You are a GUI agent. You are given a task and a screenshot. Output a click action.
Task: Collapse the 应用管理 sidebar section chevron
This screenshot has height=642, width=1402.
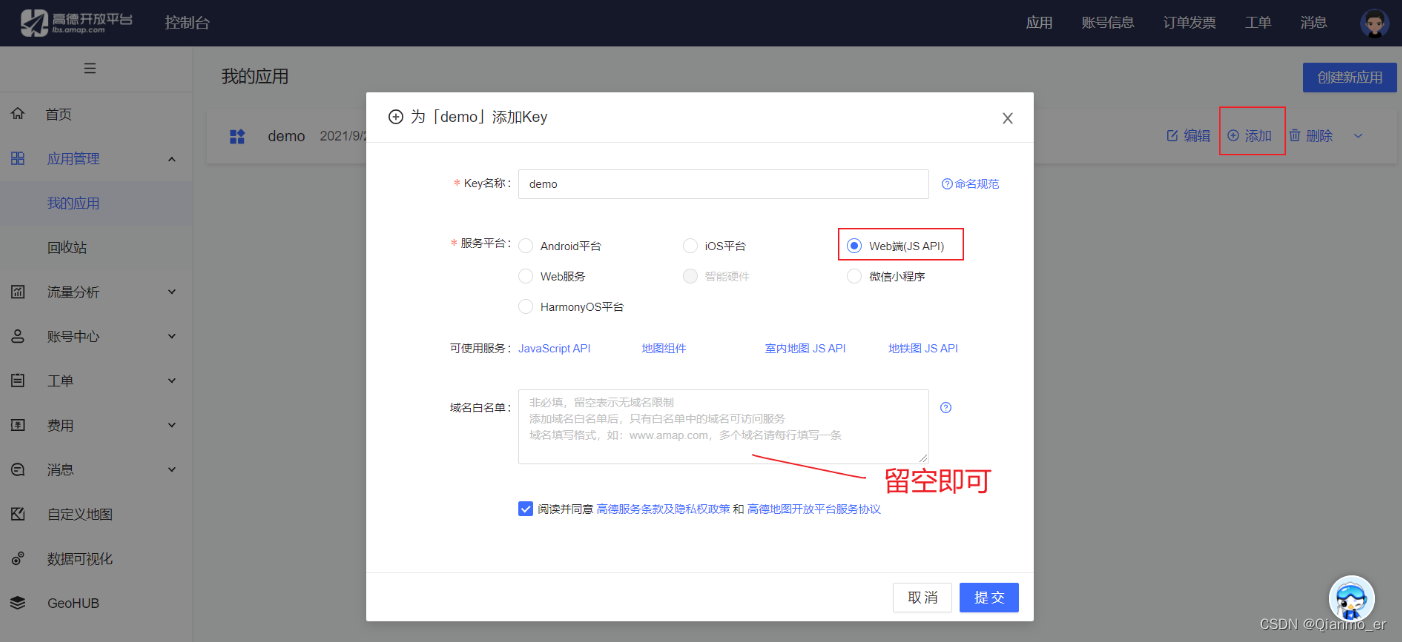(x=171, y=159)
